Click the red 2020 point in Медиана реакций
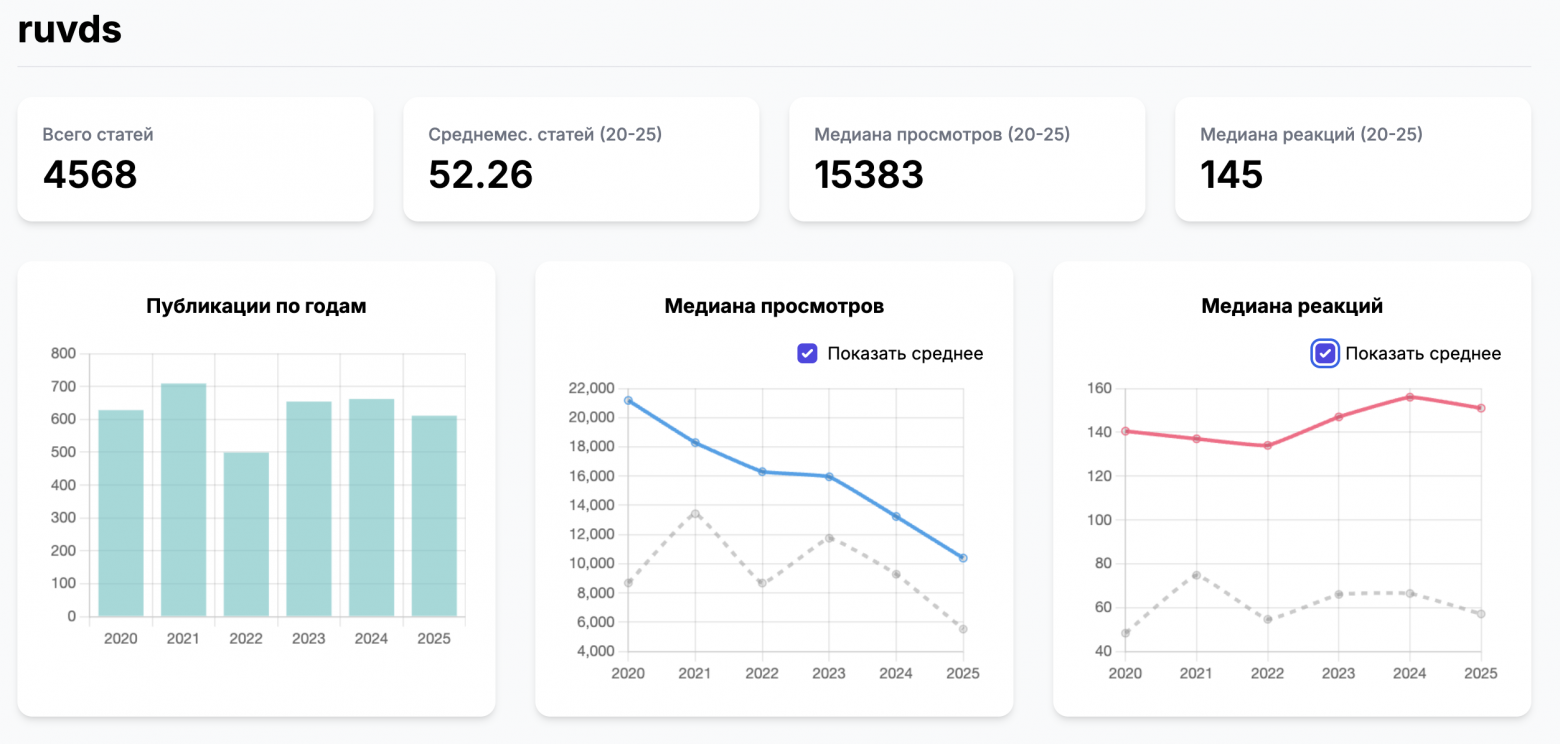Viewport: 1560px width, 744px height. (1125, 431)
